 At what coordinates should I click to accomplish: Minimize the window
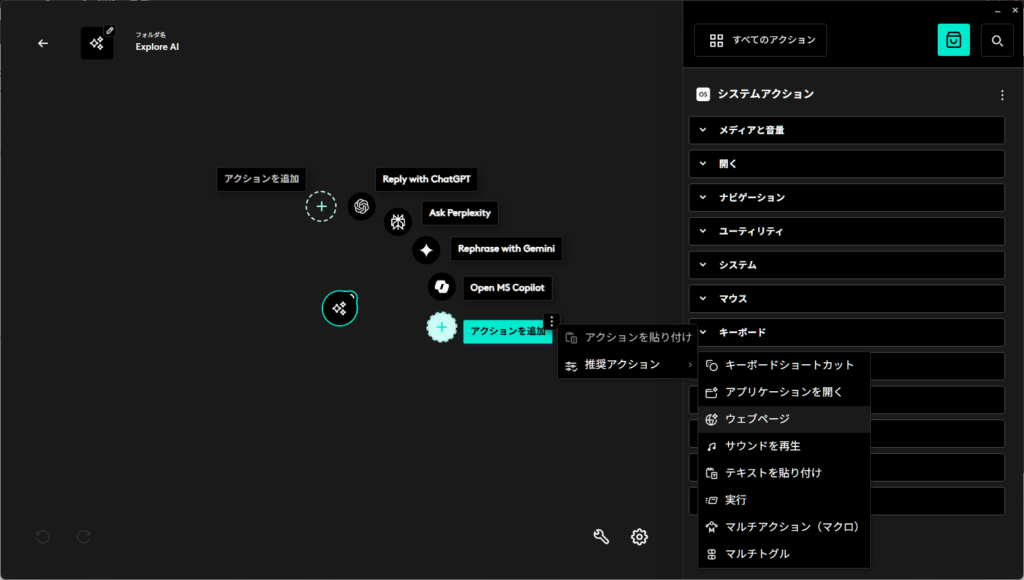(x=997, y=10)
